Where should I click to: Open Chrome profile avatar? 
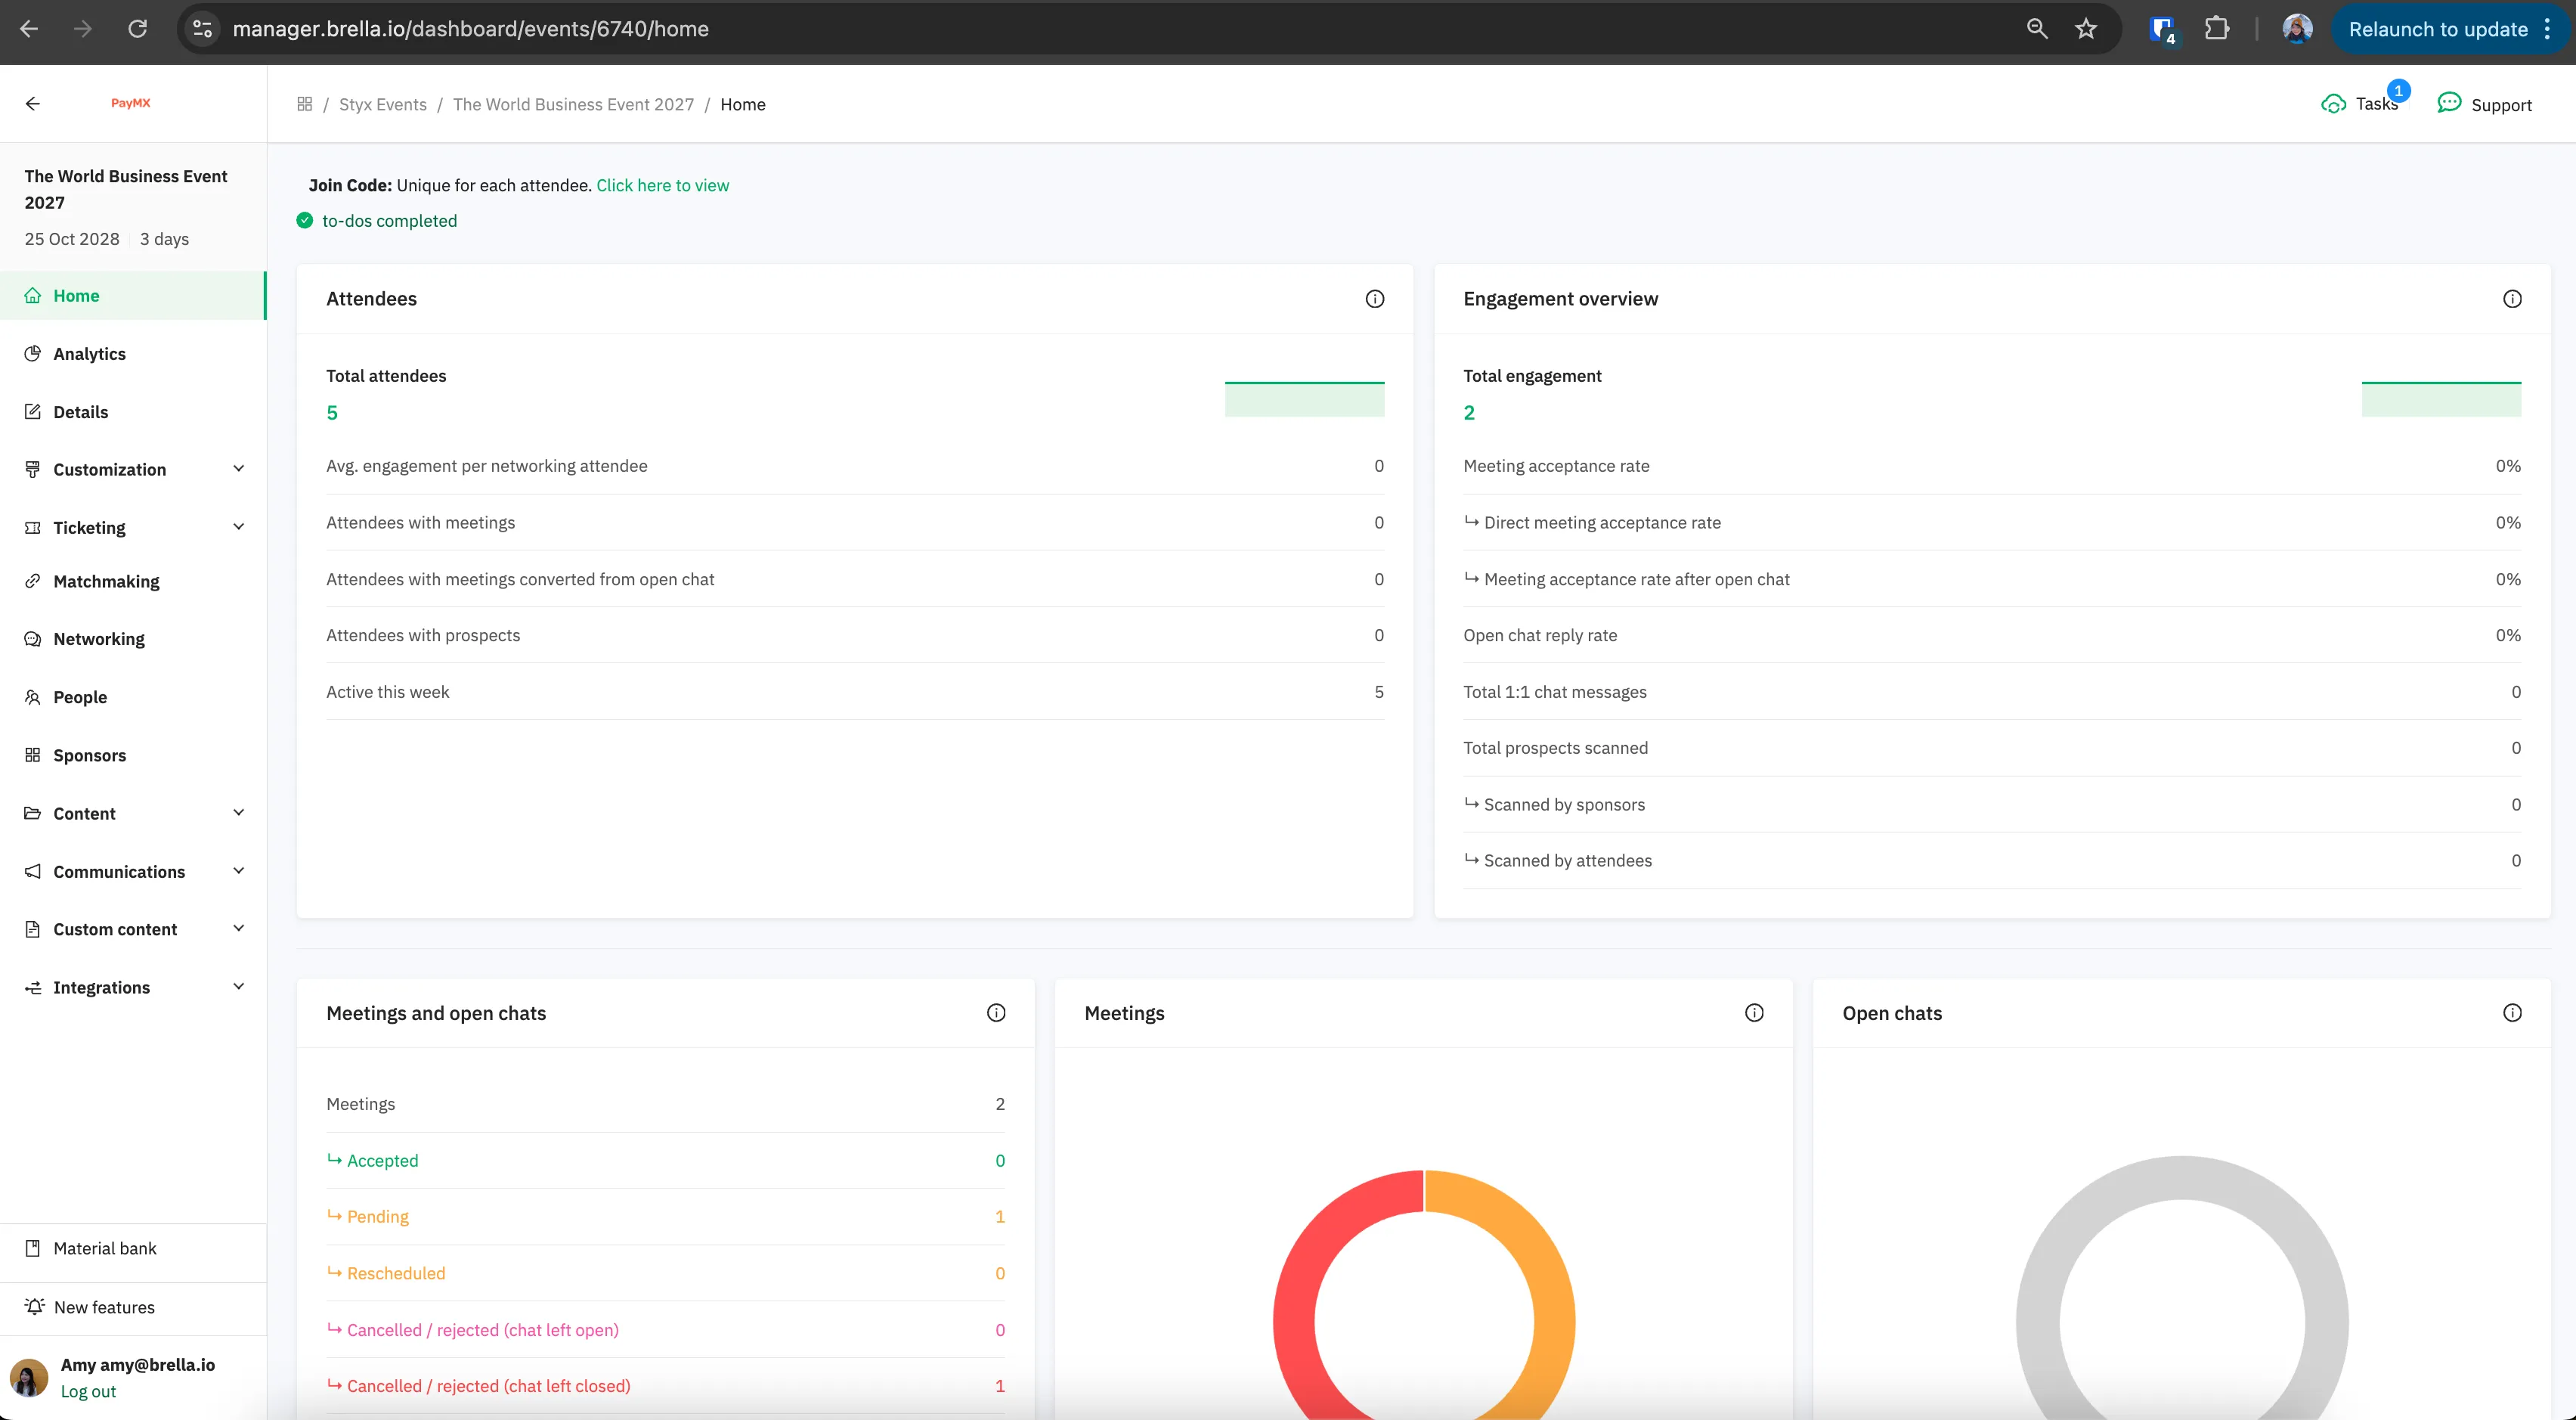pos(2297,29)
